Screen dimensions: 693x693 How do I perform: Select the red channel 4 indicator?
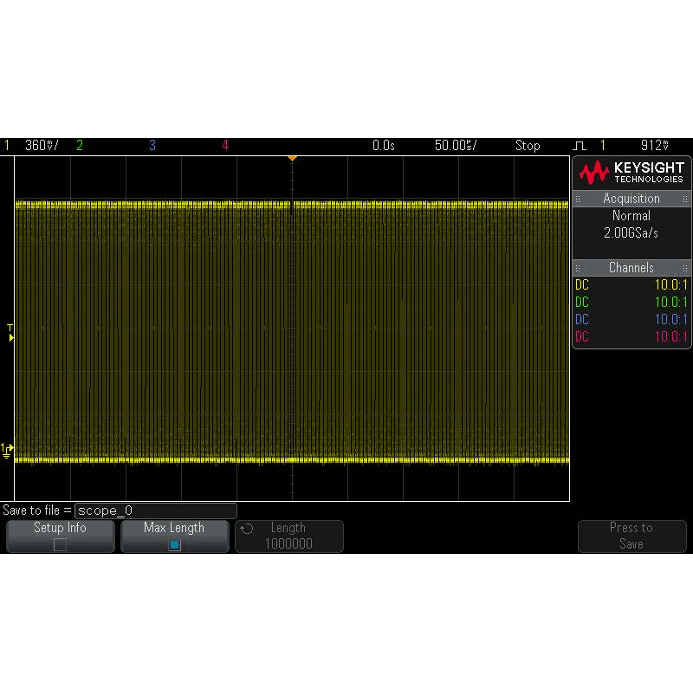coord(225,146)
